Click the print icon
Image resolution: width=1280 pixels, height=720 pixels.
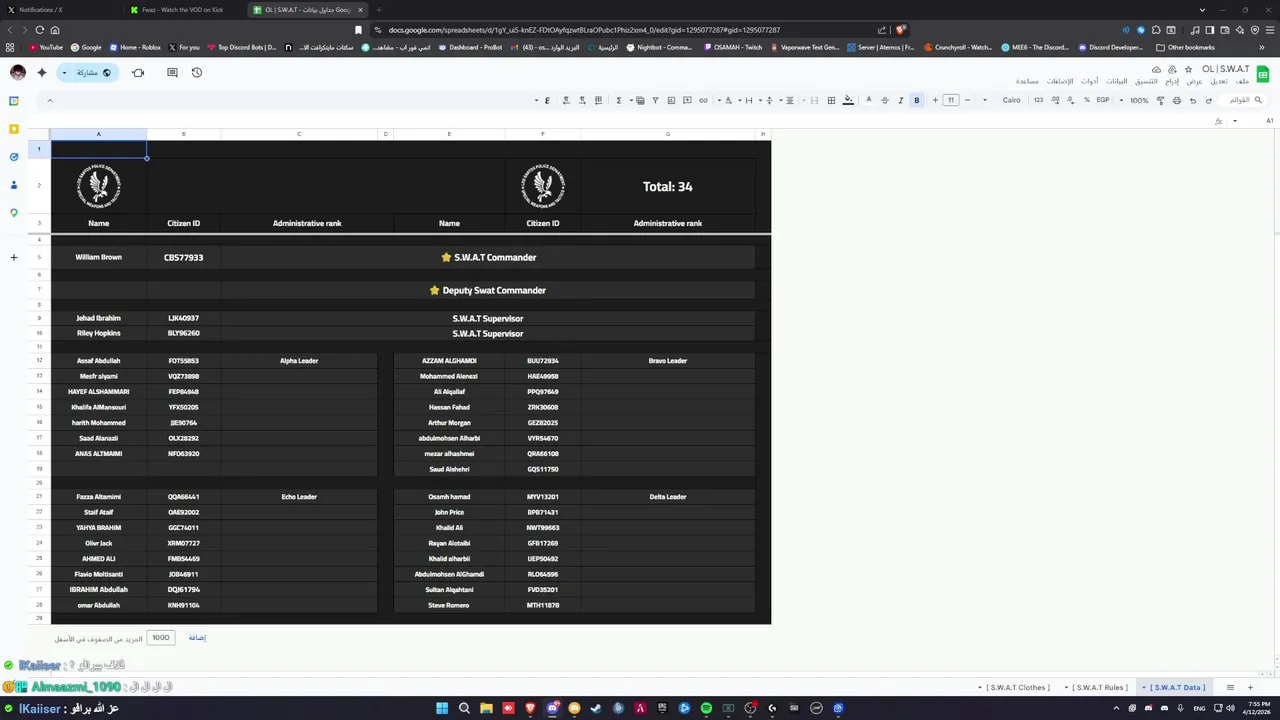(x=1177, y=100)
